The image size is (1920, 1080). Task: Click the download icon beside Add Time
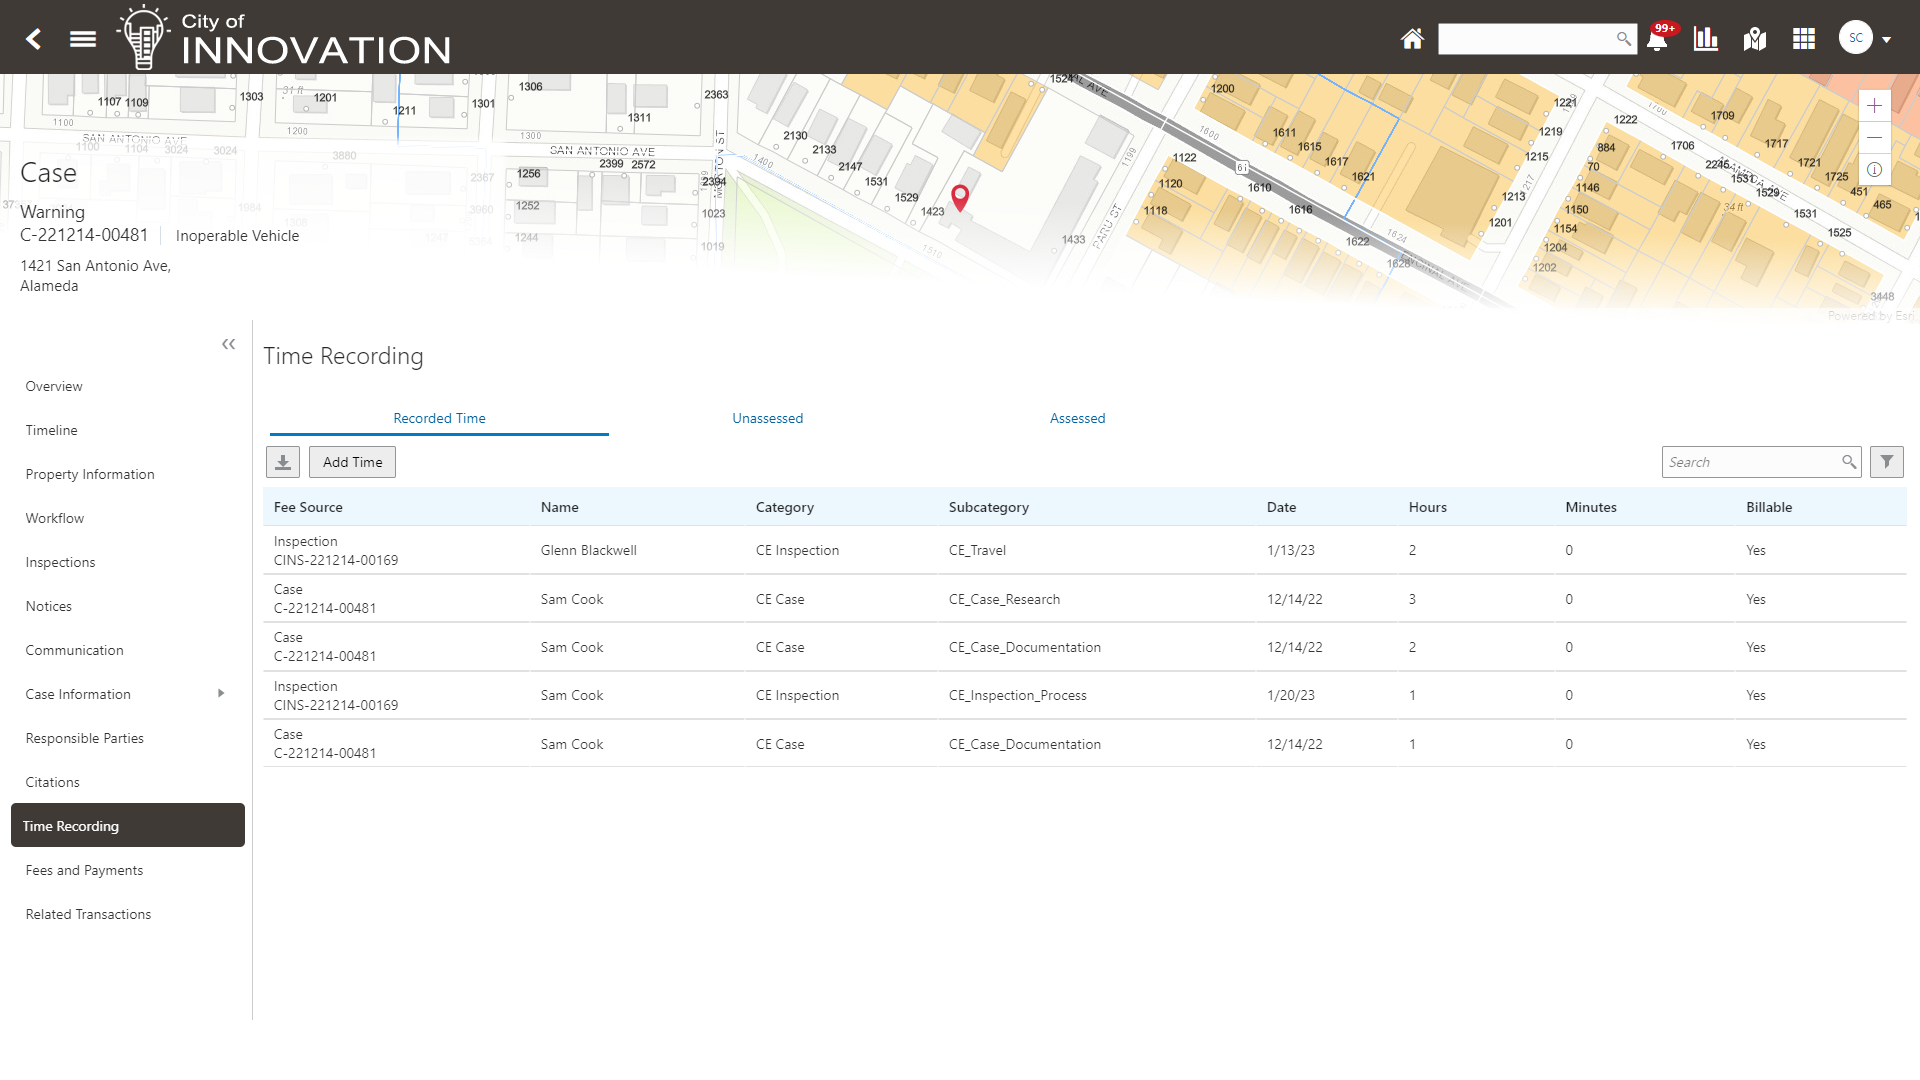[283, 462]
